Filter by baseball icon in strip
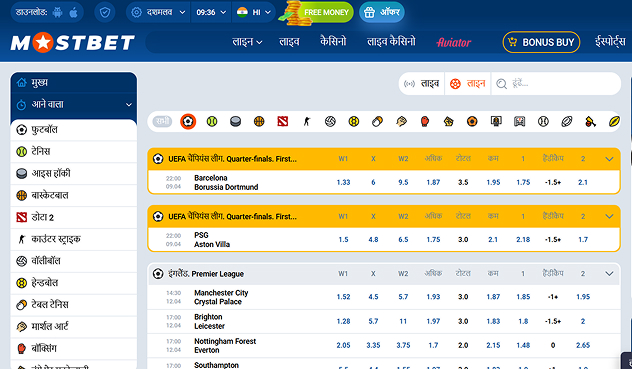The height and width of the screenshot is (369, 632). click(x=543, y=121)
